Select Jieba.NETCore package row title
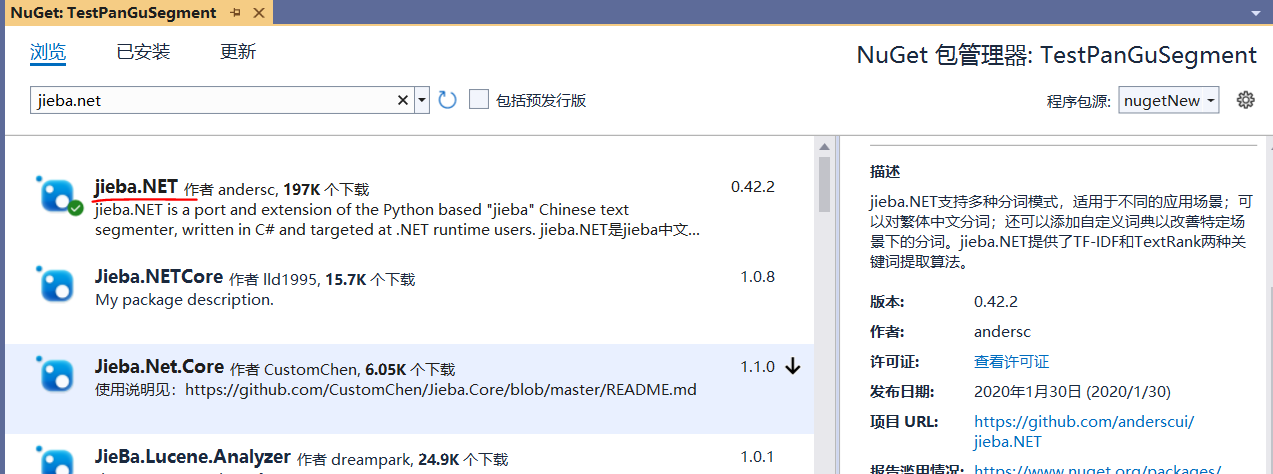The width and height of the screenshot is (1273, 474). pyautogui.click(x=159, y=277)
